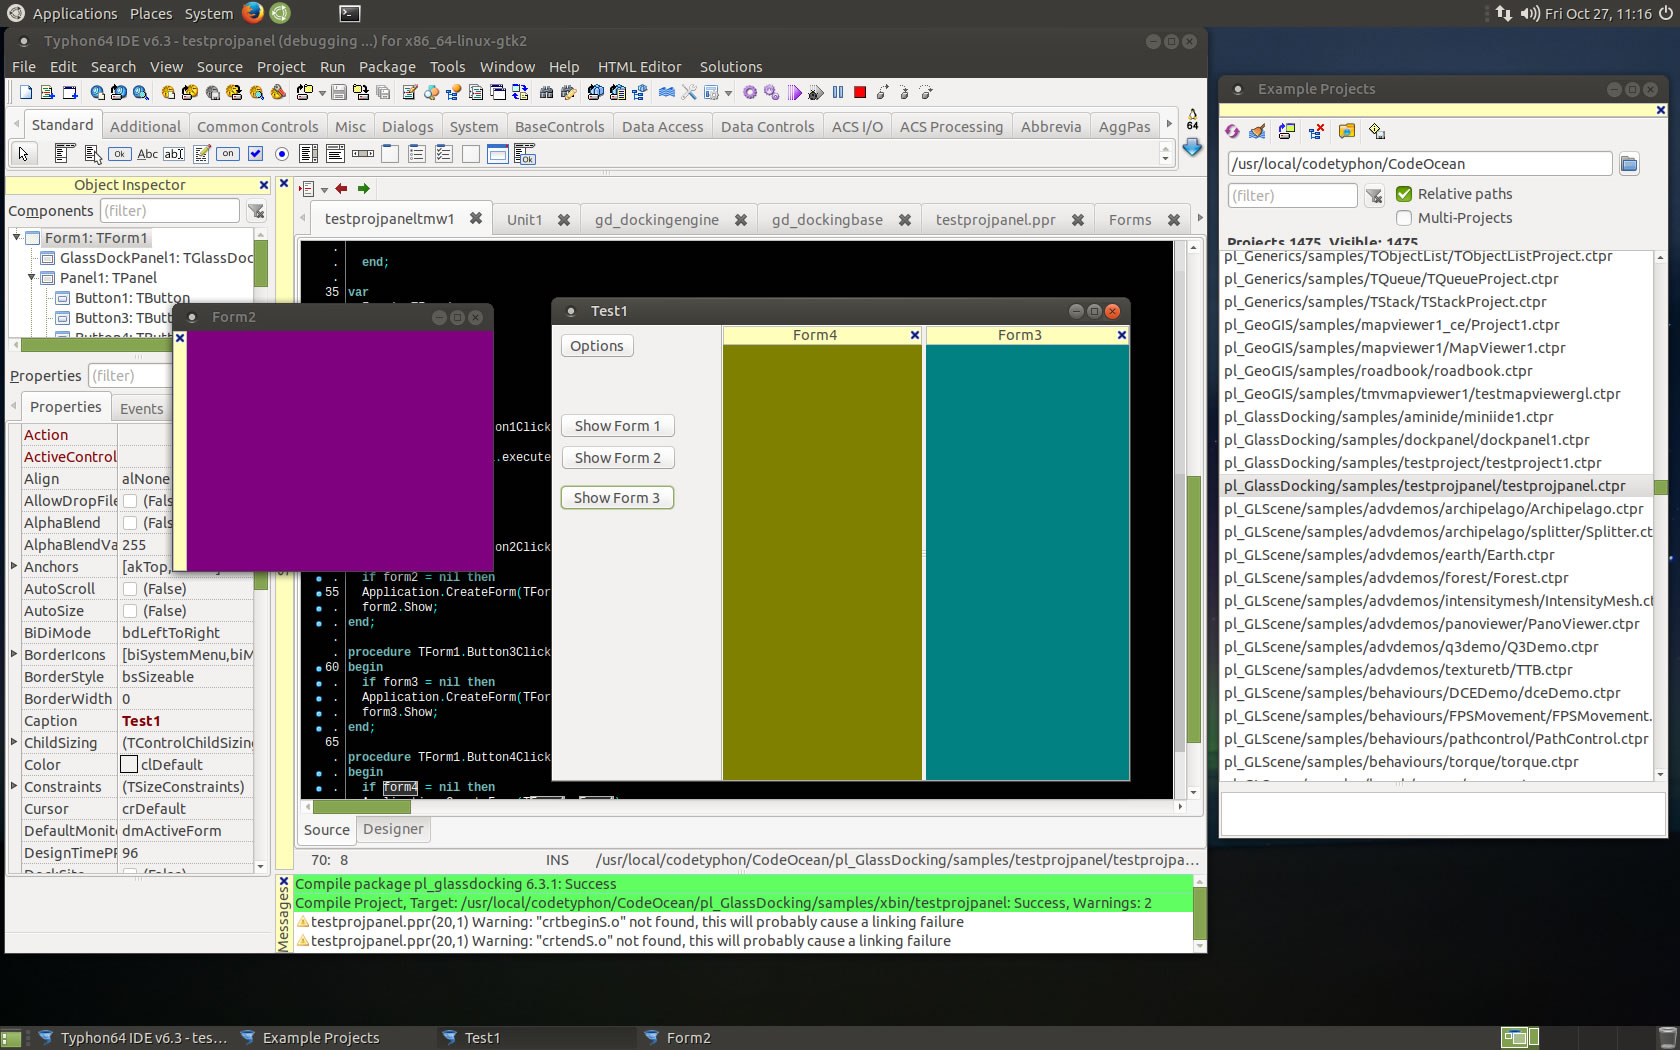This screenshot has width=1680, height=1050.
Task: Expand the Anchors property
Action: [x=14, y=567]
